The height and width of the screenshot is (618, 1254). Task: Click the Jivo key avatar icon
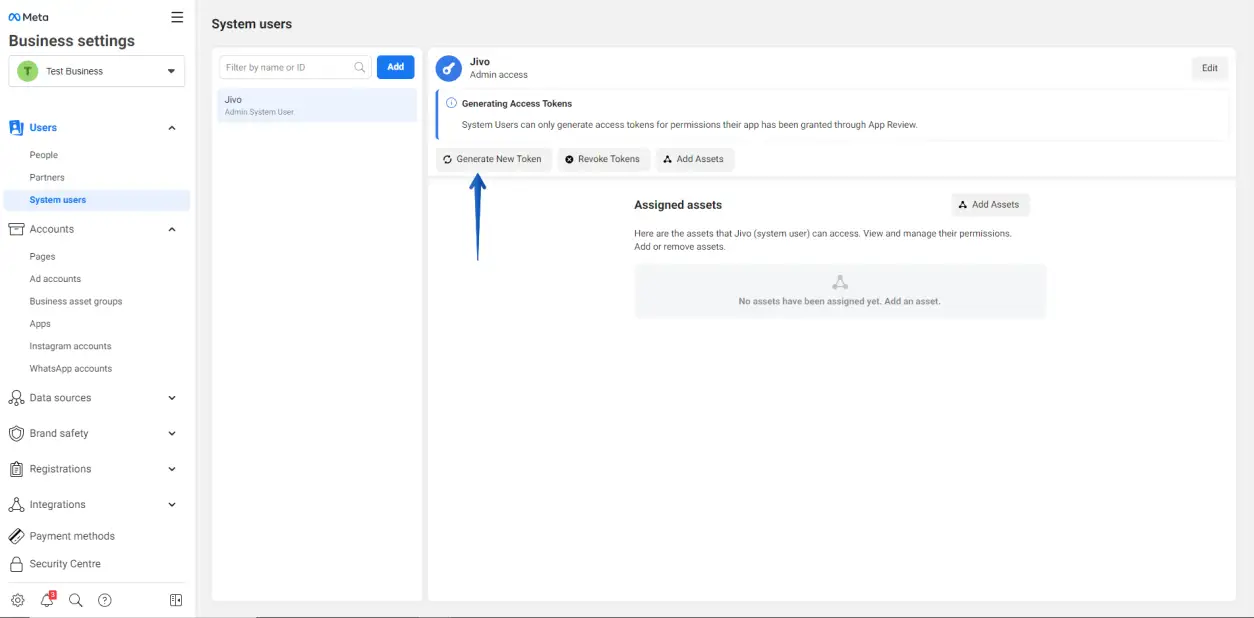point(449,68)
